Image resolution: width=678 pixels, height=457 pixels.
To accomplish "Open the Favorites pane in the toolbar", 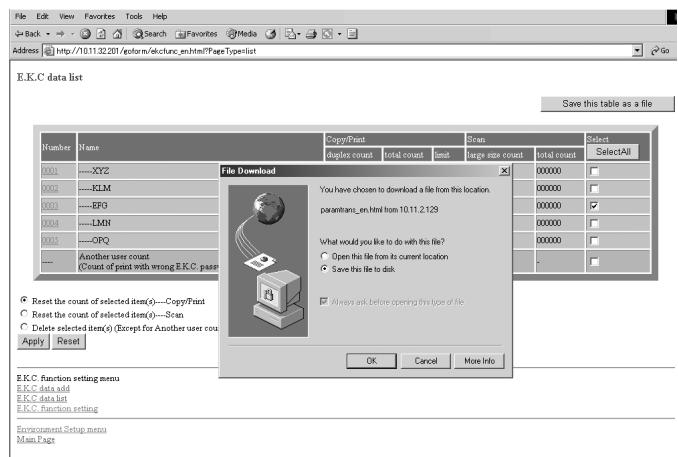I will pos(196,34).
